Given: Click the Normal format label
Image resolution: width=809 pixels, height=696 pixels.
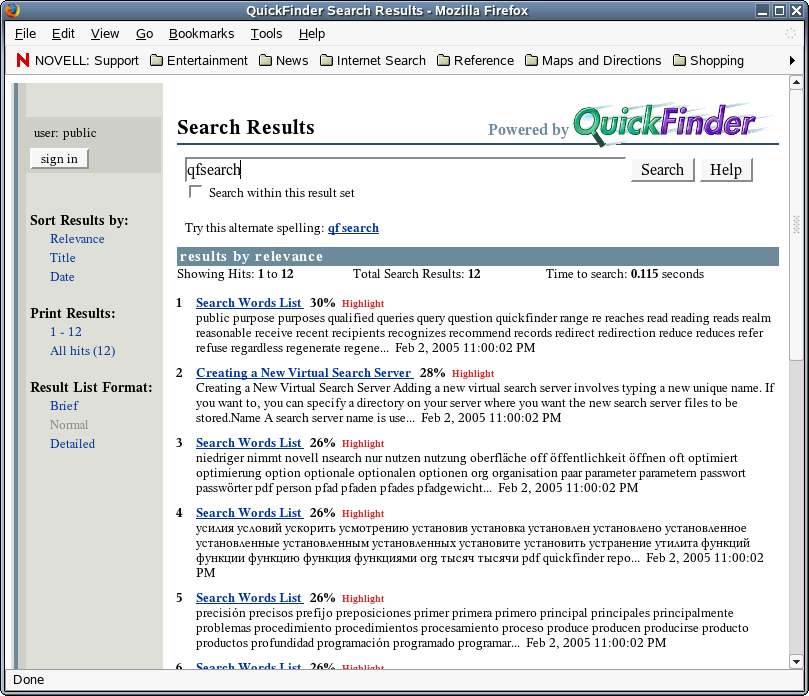Looking at the screenshot, I should click(x=69, y=425).
